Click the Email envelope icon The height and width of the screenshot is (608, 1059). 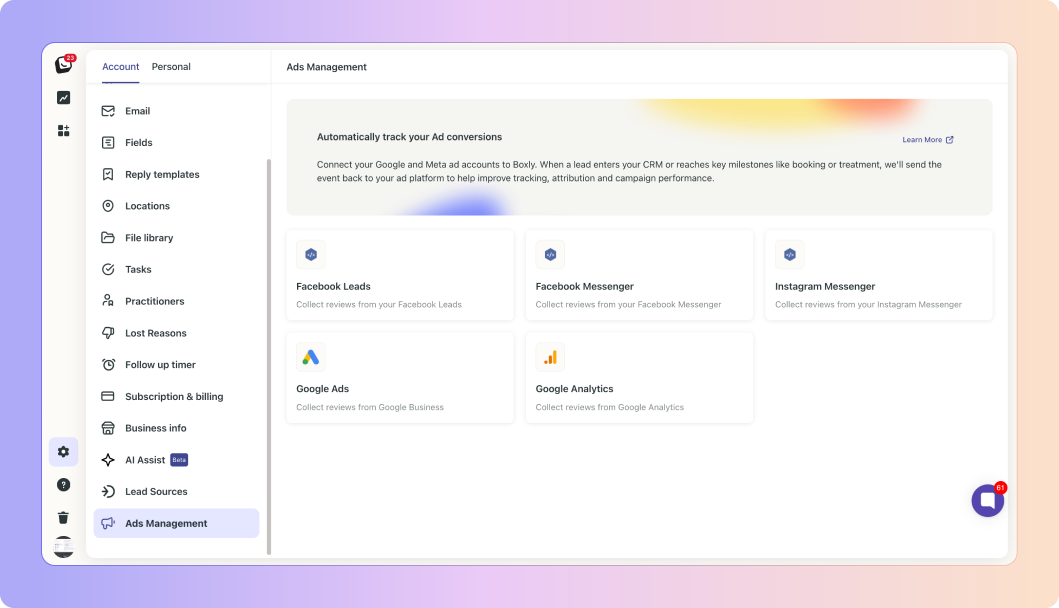pos(108,111)
